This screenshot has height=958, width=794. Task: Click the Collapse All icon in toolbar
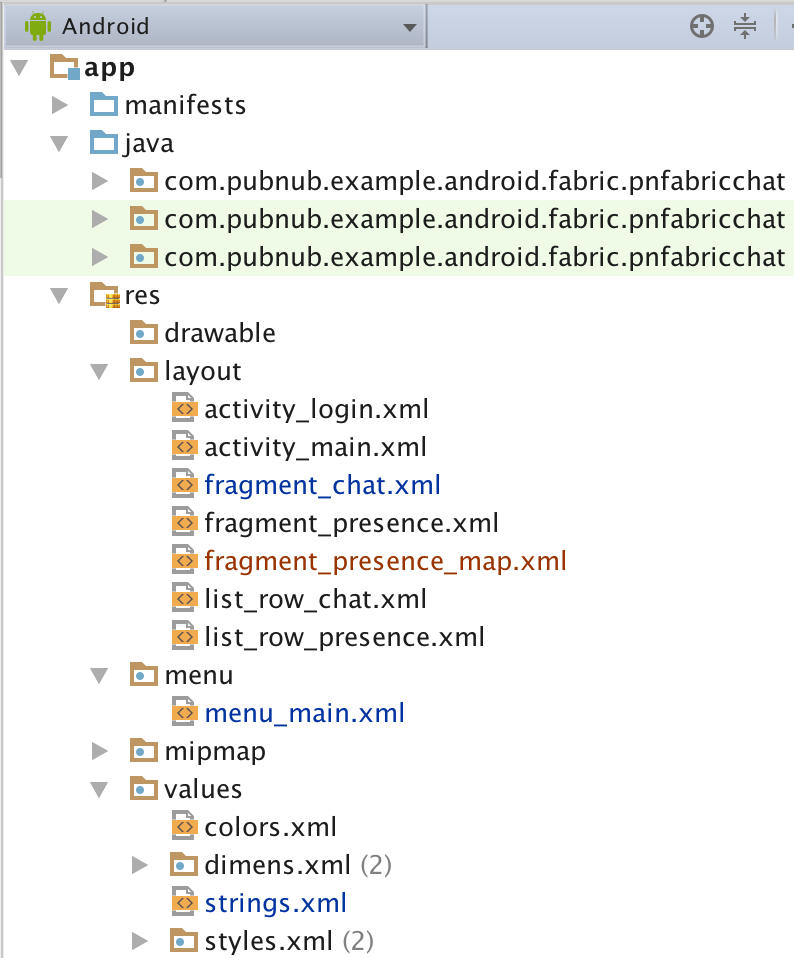(x=746, y=25)
